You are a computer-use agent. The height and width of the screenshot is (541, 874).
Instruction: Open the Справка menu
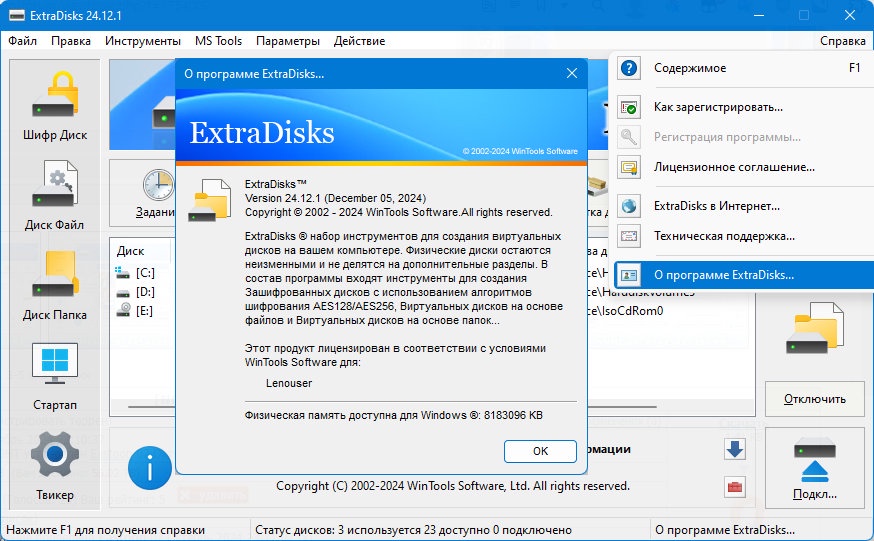tap(842, 41)
